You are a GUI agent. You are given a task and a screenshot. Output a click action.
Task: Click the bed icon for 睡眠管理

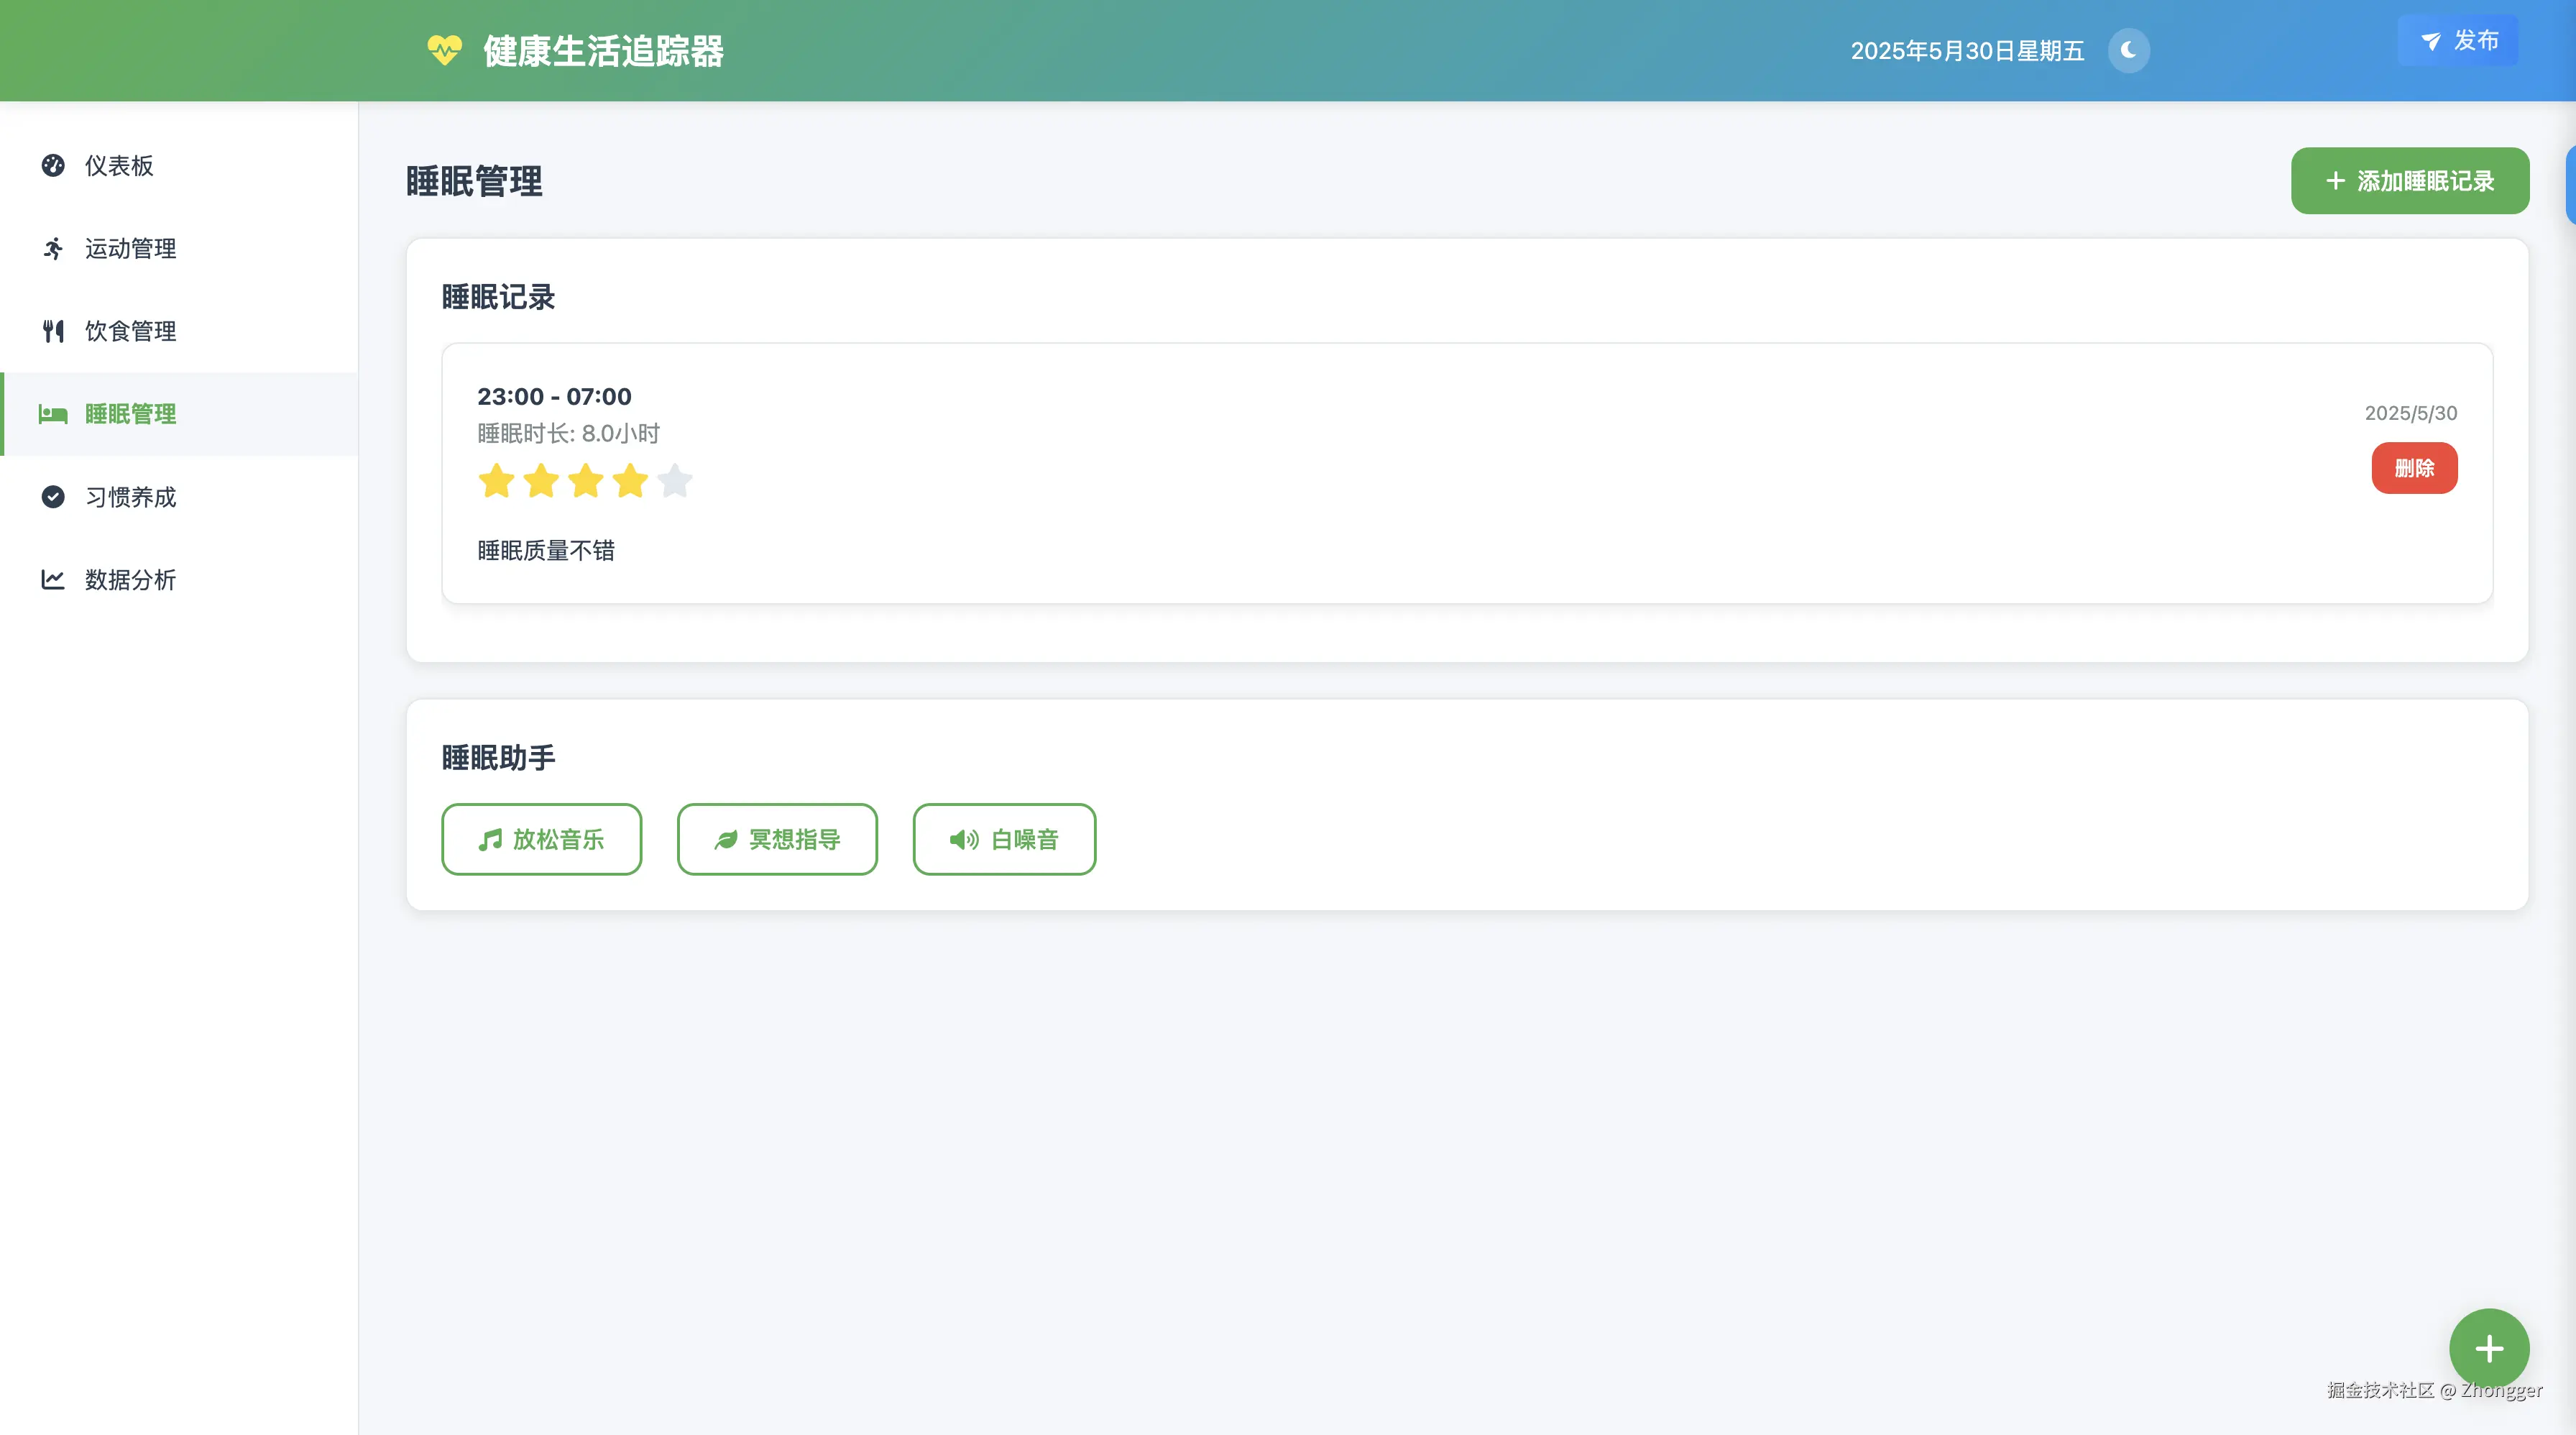click(x=53, y=414)
